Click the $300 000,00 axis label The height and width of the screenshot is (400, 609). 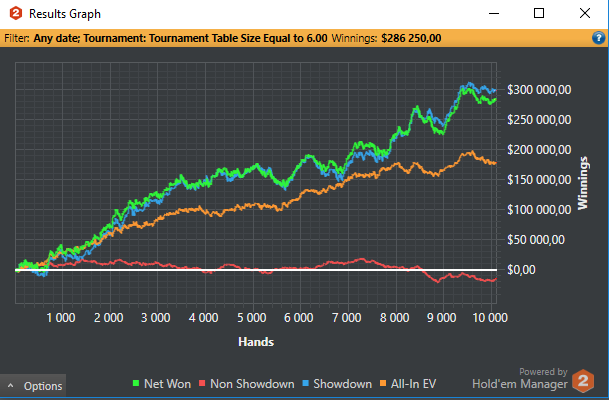[x=539, y=90]
